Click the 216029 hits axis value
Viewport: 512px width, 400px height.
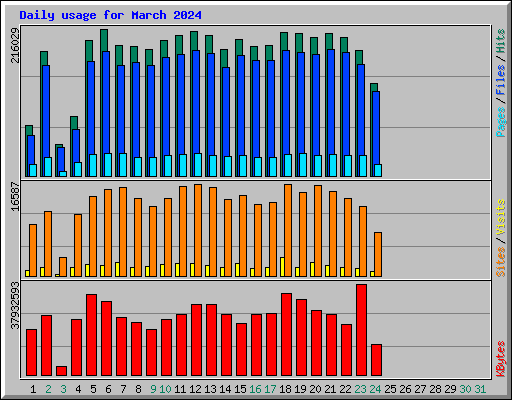pos(15,45)
